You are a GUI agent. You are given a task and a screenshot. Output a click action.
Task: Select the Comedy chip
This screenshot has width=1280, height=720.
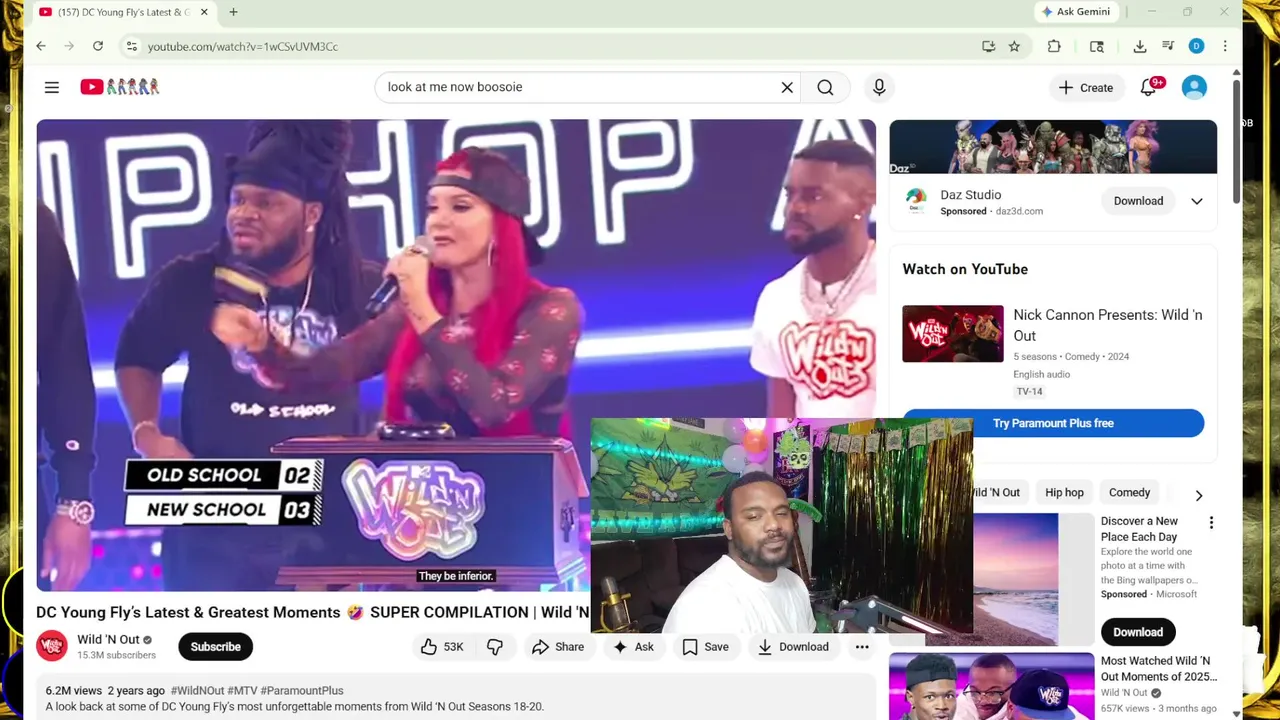point(1129,492)
